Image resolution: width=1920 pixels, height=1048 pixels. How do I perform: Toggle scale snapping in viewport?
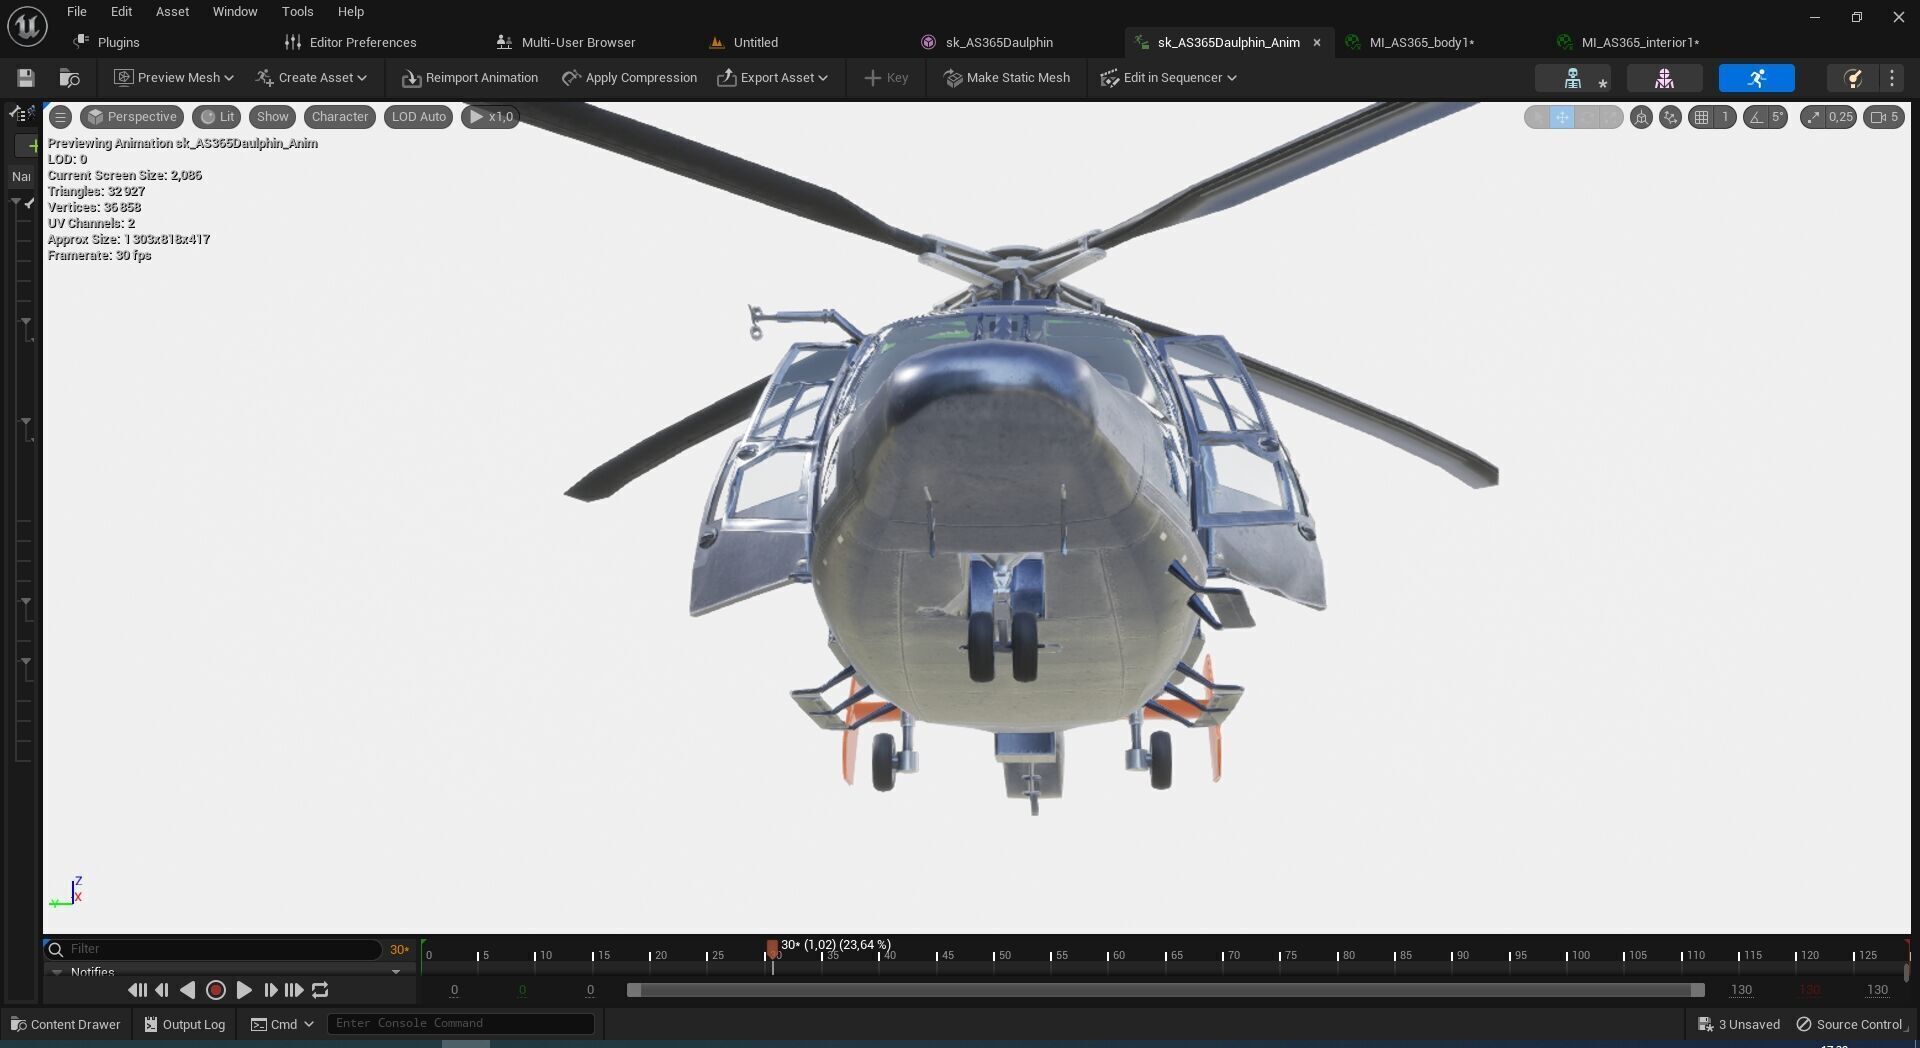click(x=1812, y=117)
